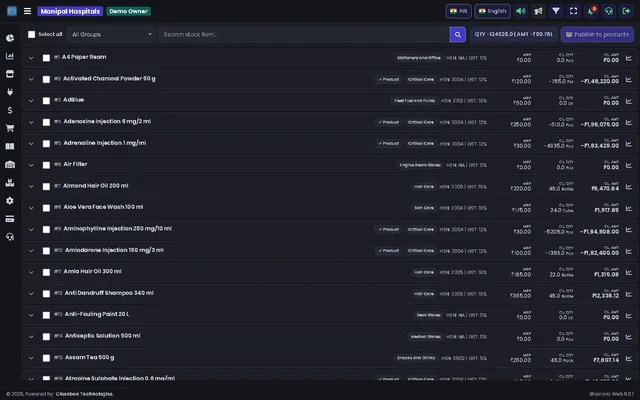The width and height of the screenshot is (640, 400).
Task: Click the Critical Care tag on Adenosine row
Action: point(421,122)
